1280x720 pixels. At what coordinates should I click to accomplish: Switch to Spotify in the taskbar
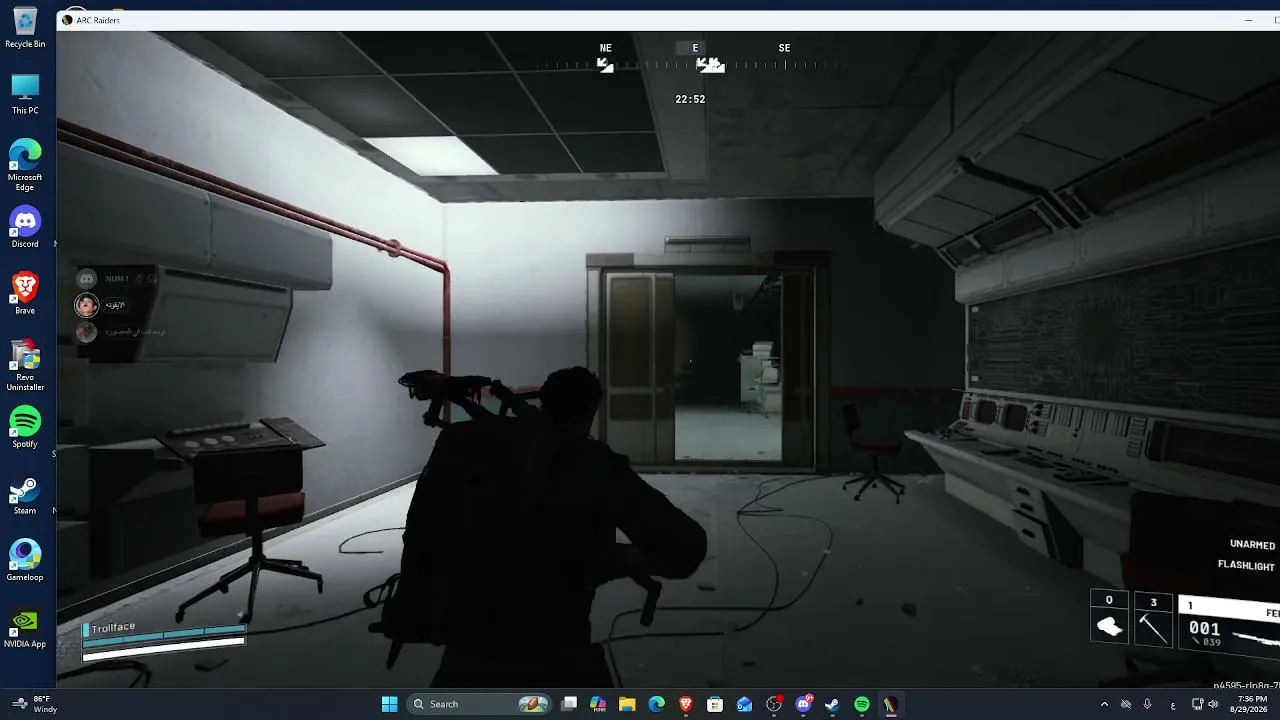click(862, 704)
